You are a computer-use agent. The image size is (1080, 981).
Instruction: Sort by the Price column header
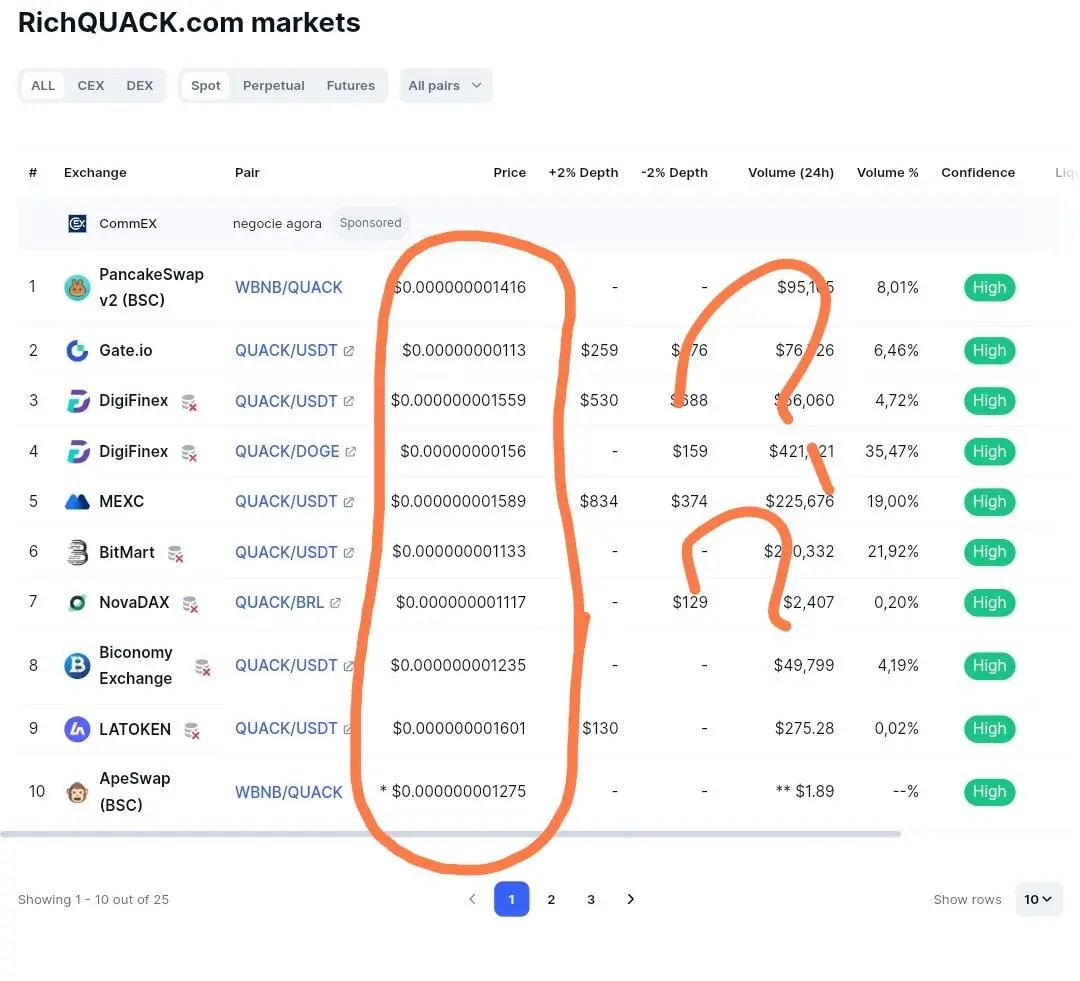[509, 172]
